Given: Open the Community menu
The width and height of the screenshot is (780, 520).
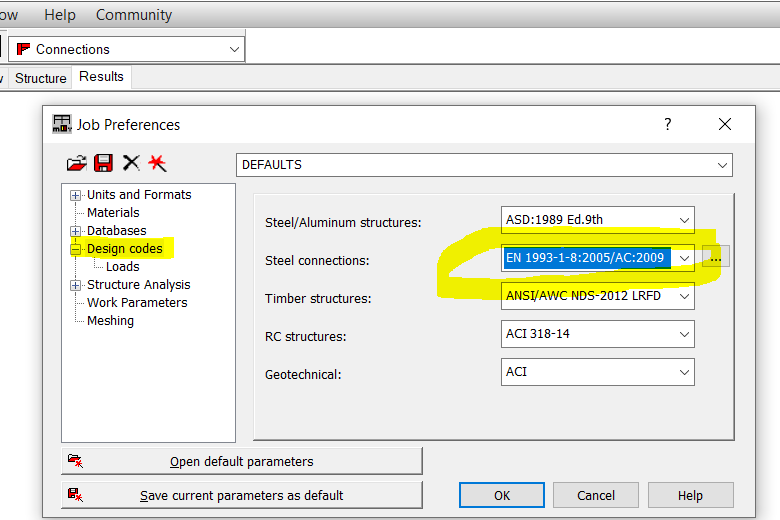Looking at the screenshot, I should 134,15.
